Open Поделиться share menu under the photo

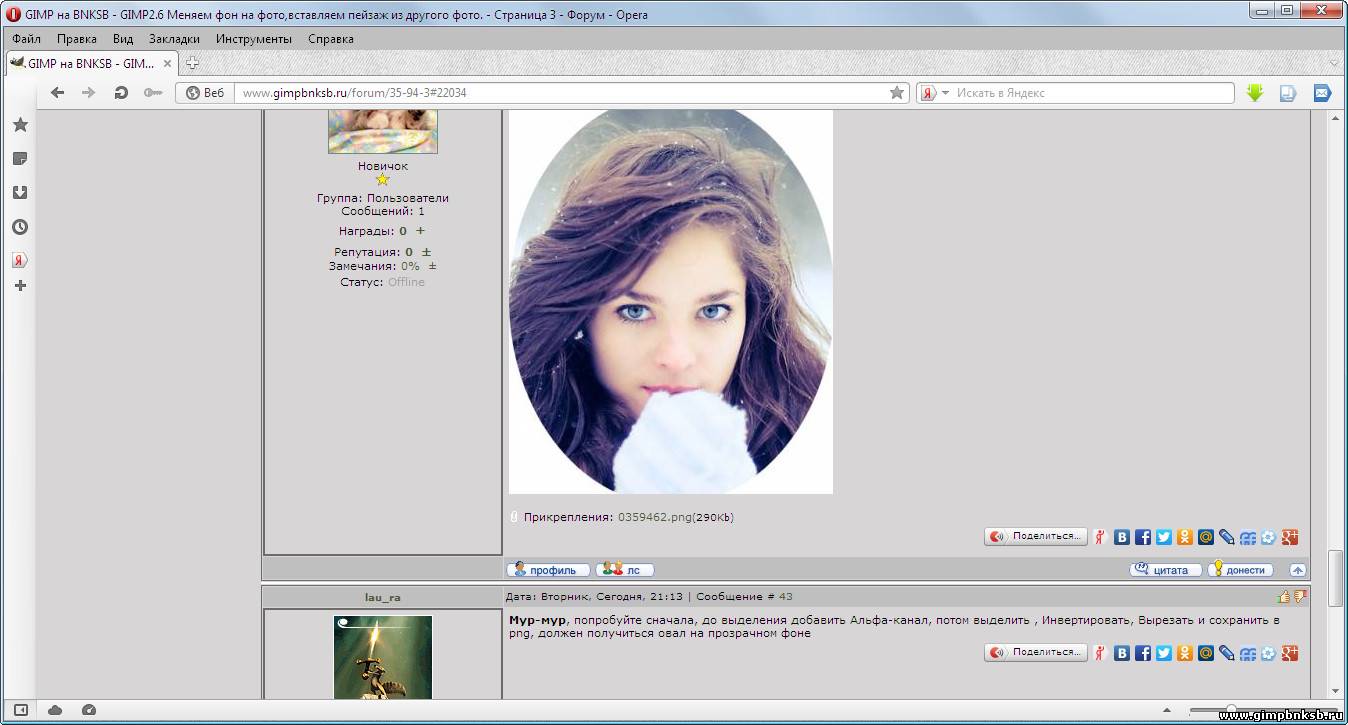tap(1035, 537)
